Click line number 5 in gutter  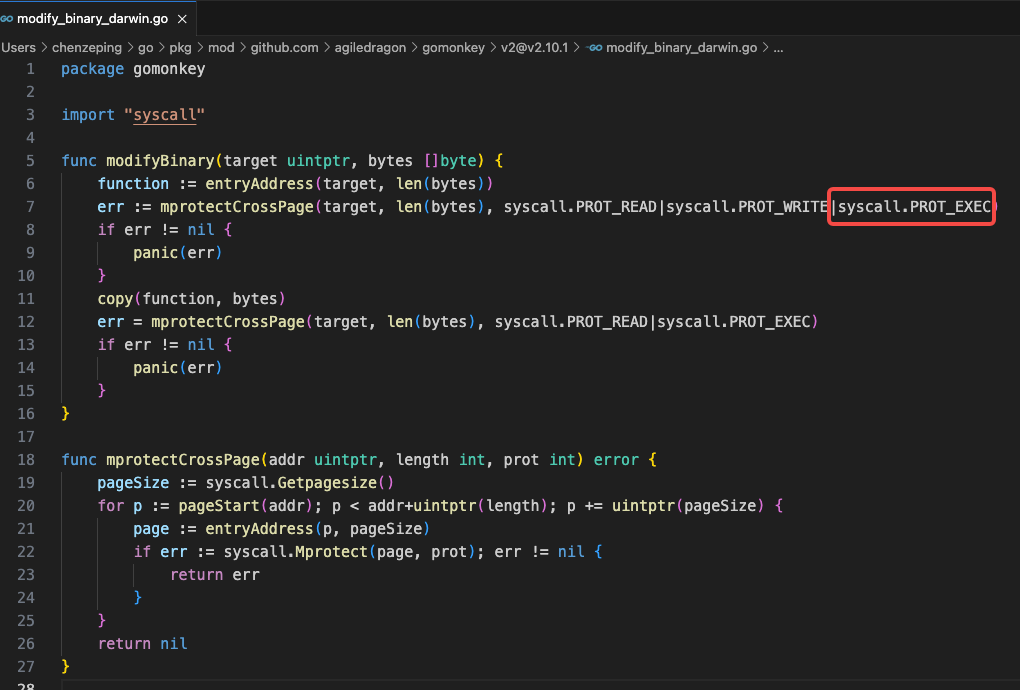[x=30, y=160]
